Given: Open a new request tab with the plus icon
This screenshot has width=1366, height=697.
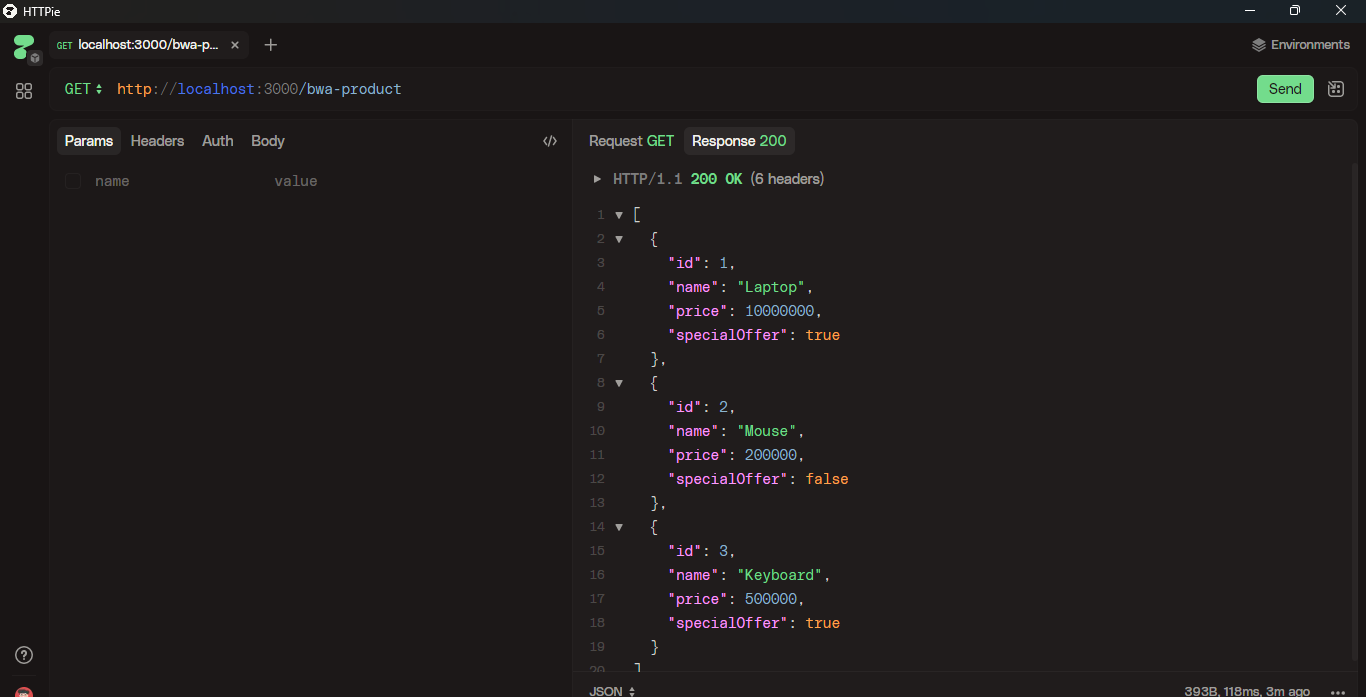Looking at the screenshot, I should pyautogui.click(x=270, y=44).
